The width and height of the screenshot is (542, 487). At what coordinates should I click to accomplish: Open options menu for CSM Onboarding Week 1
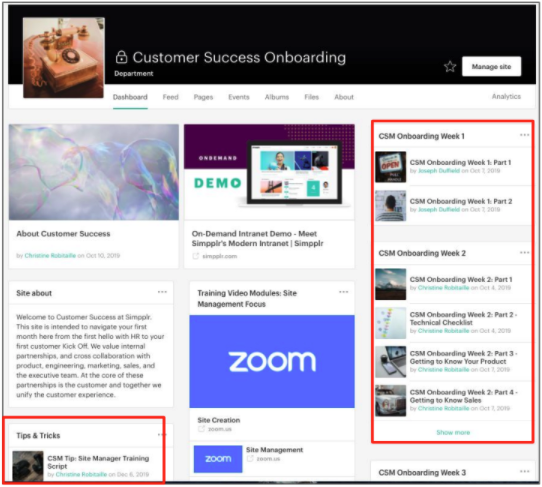(x=524, y=135)
